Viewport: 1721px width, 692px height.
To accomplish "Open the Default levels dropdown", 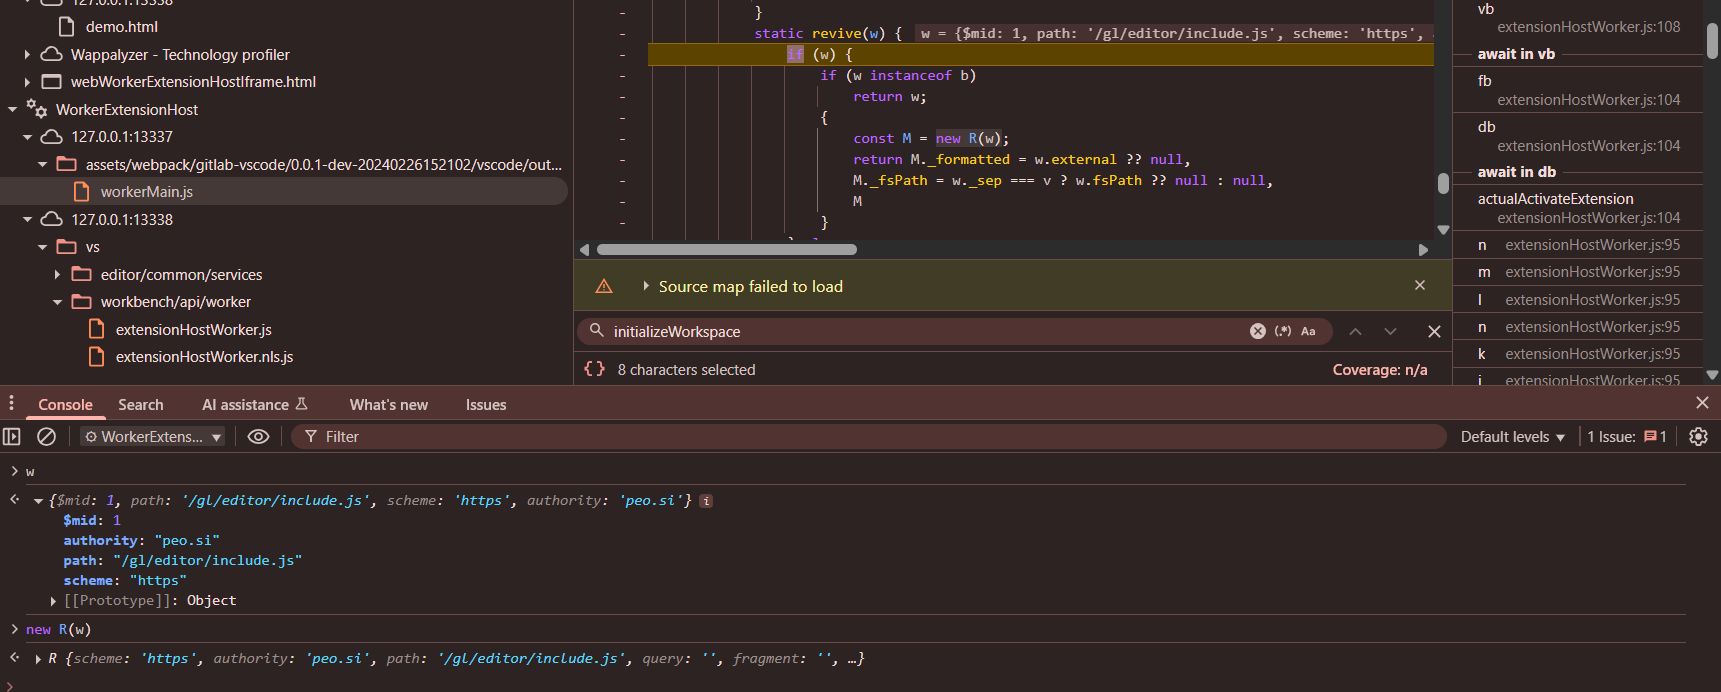I will pos(1512,436).
